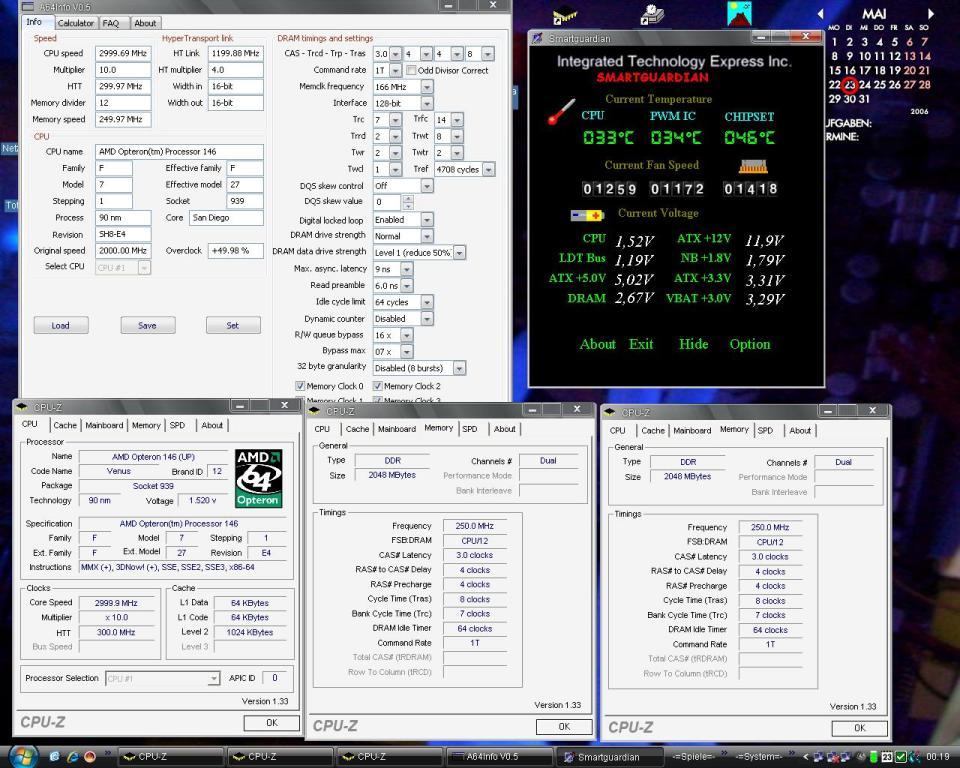Click the first blue quick launch icon
Screen dimensions: 960x768
pyautogui.click(x=54, y=756)
